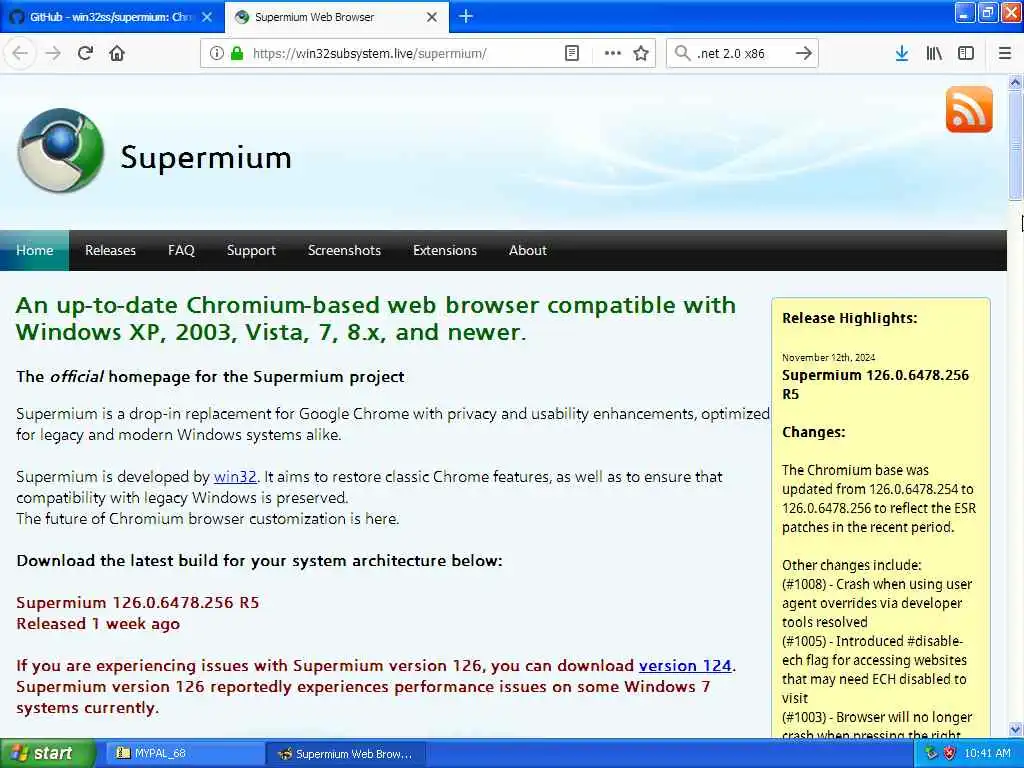Open the Support page

point(251,250)
